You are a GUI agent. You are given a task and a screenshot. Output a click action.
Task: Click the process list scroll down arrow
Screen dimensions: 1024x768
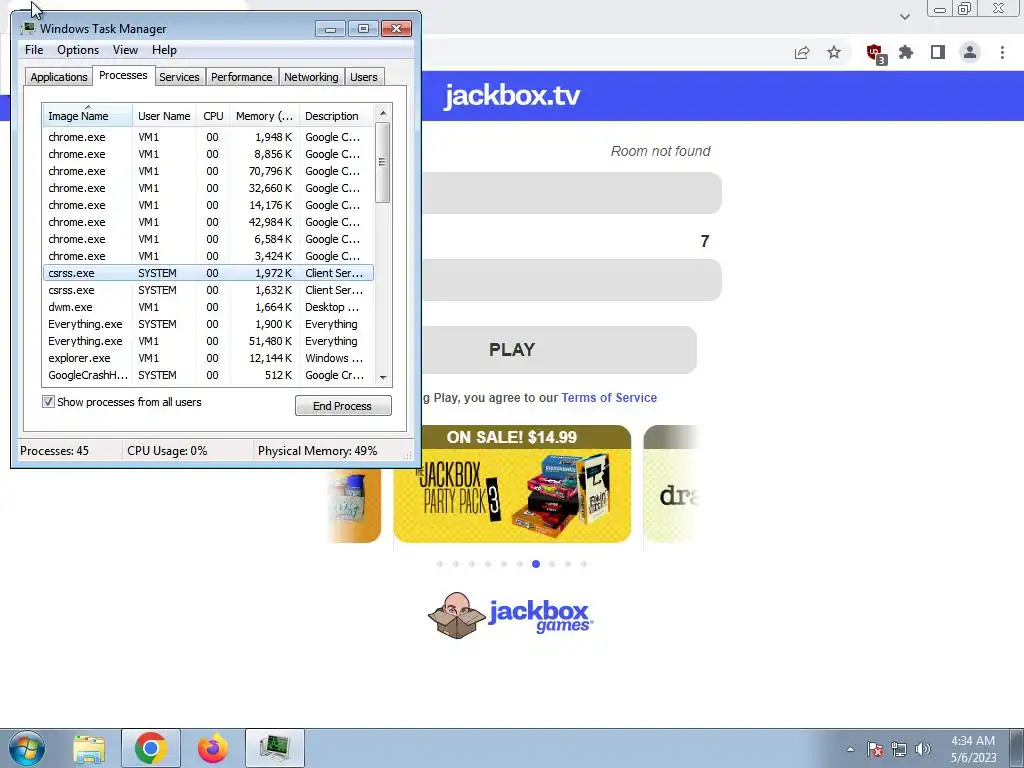383,377
